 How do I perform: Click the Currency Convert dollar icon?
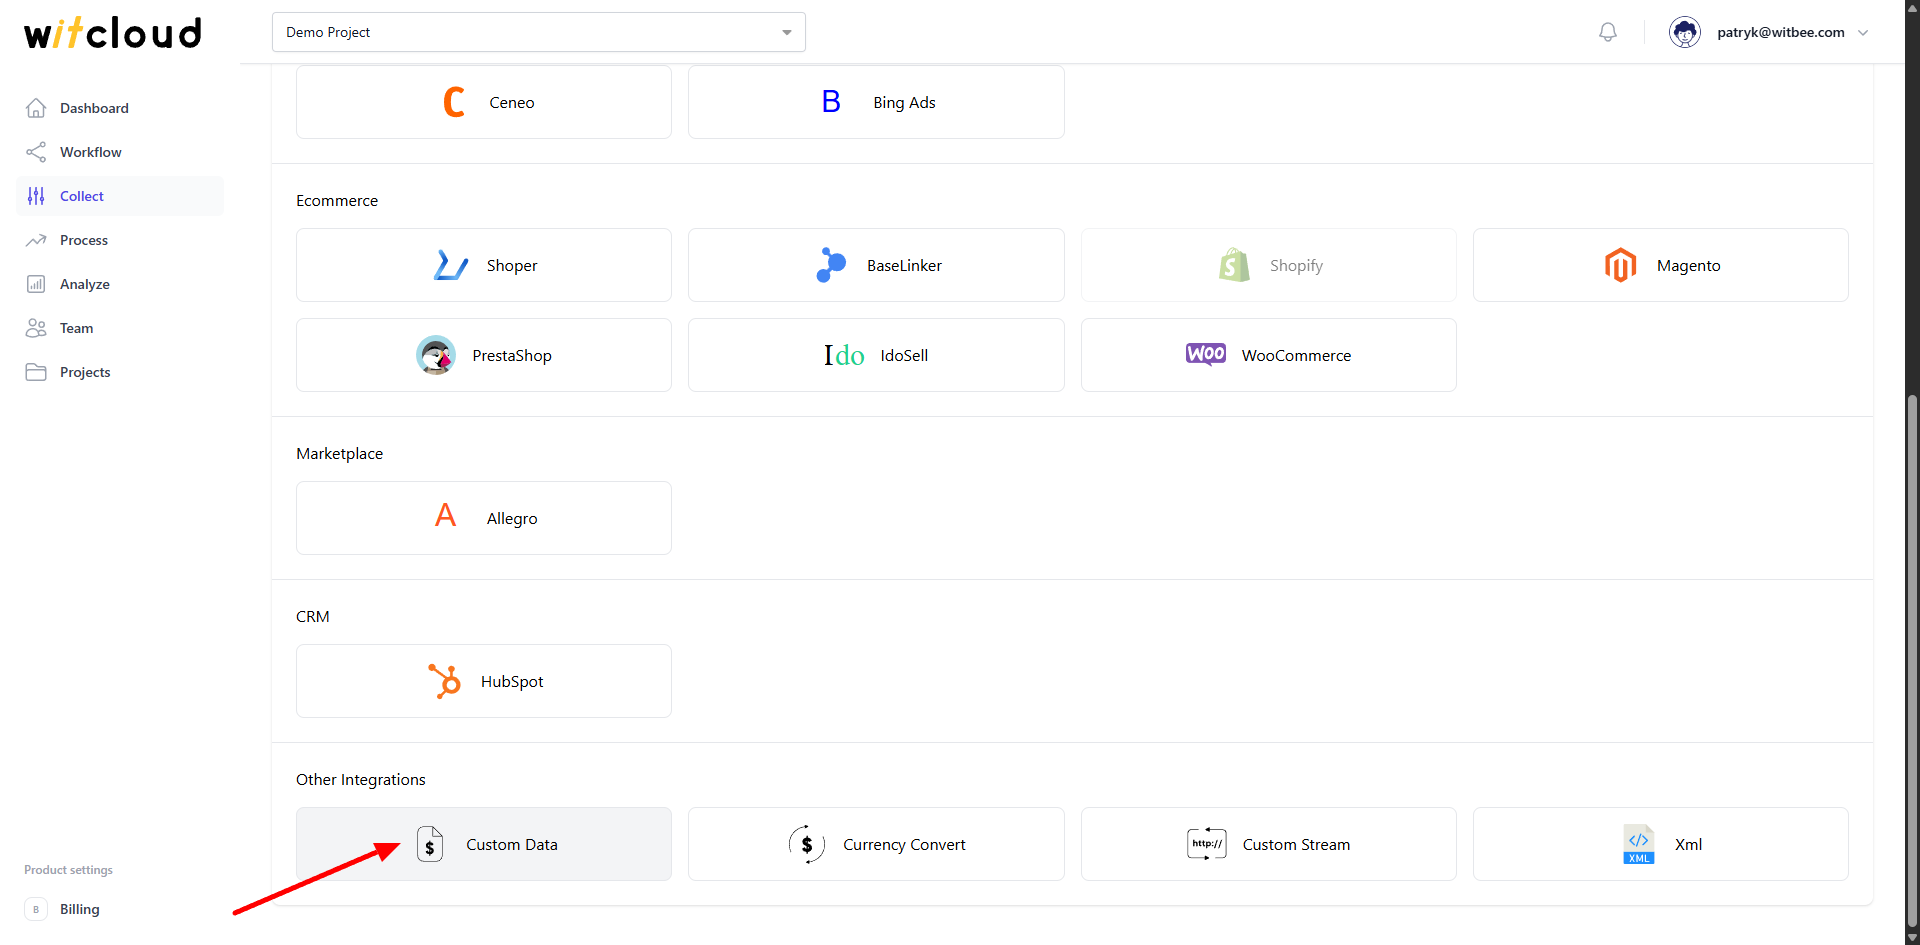[807, 844]
